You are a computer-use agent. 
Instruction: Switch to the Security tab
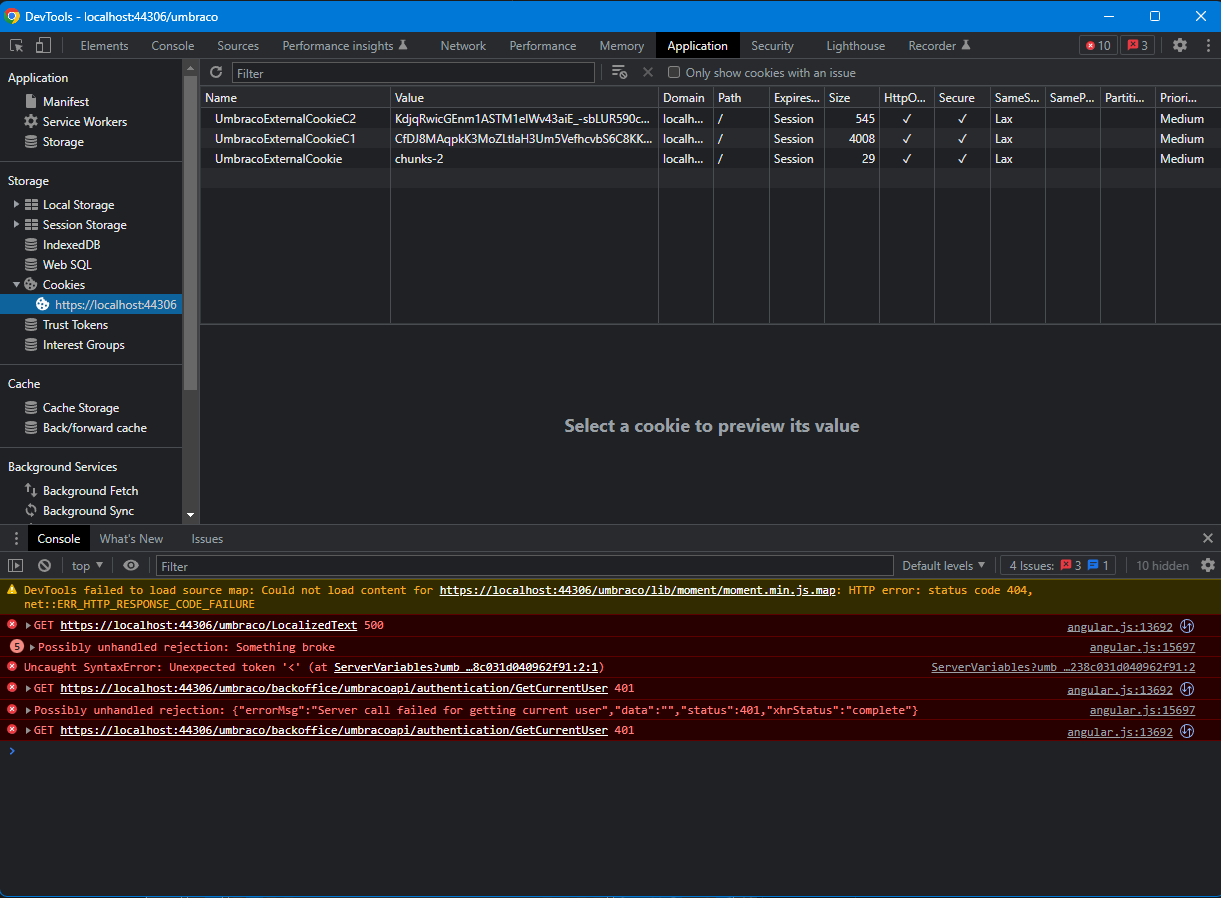(x=772, y=45)
